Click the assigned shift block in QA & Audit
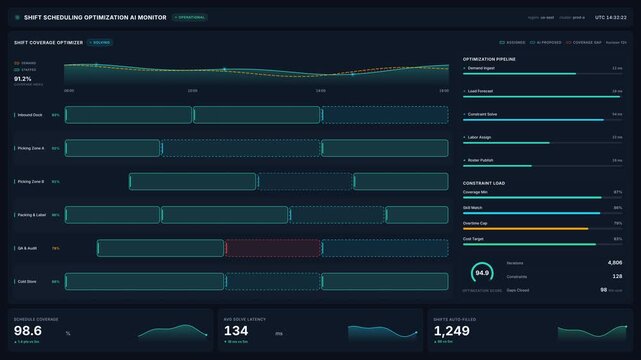 pos(160,248)
